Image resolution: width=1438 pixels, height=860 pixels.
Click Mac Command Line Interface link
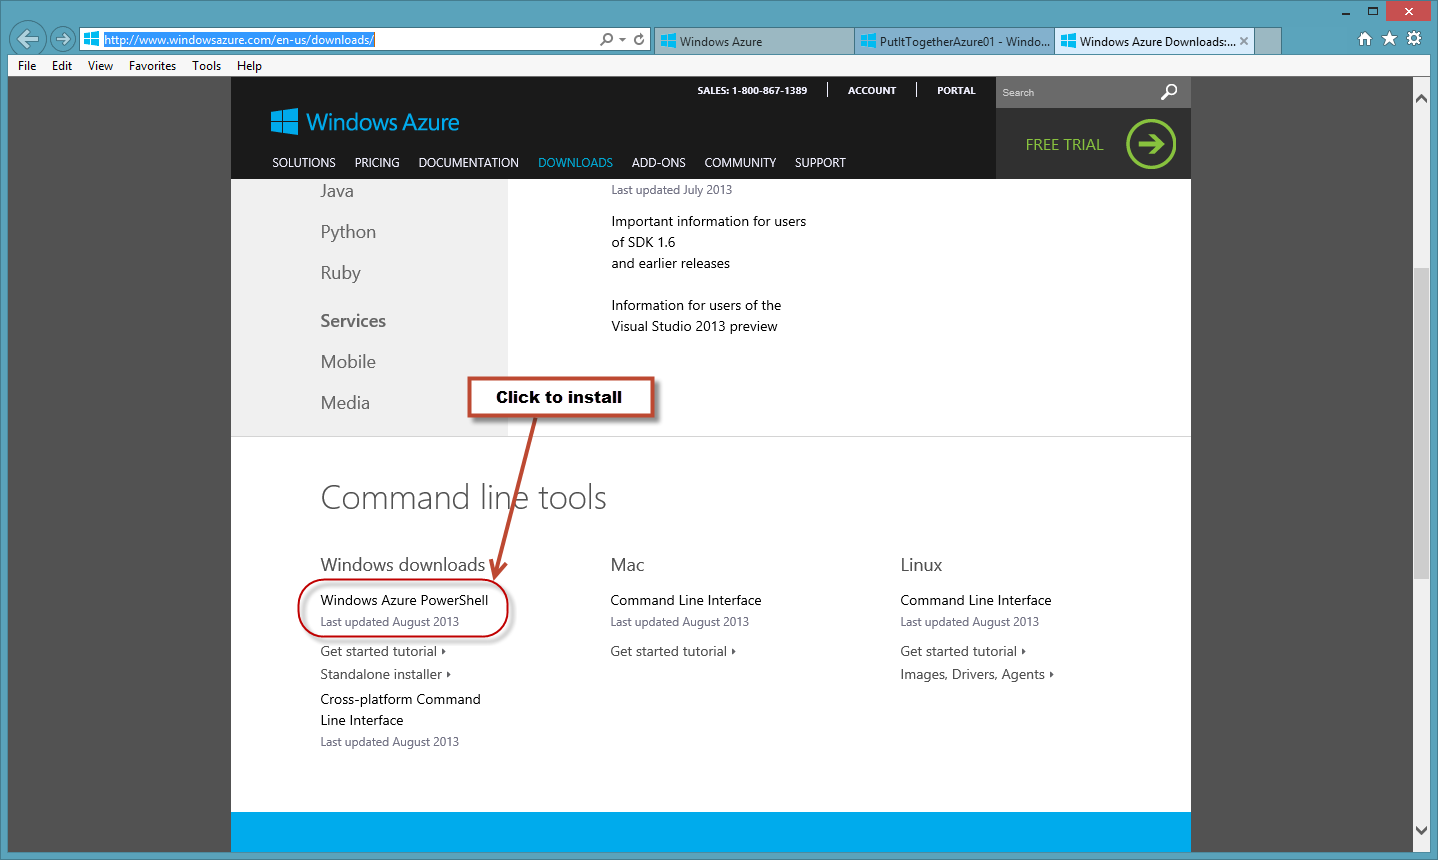(x=686, y=600)
